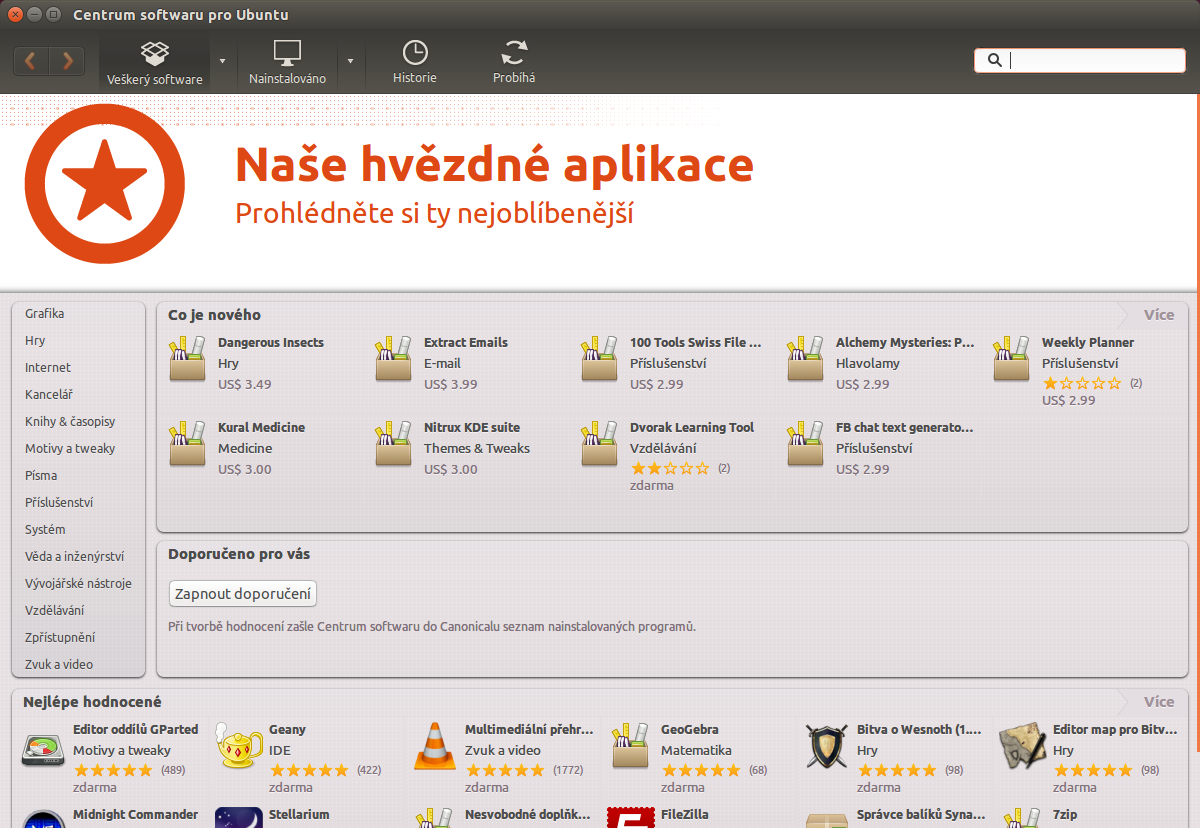Screen dimensions: 1200x828
Task: Open the Dangerous Insects package icon
Action: click(187, 360)
